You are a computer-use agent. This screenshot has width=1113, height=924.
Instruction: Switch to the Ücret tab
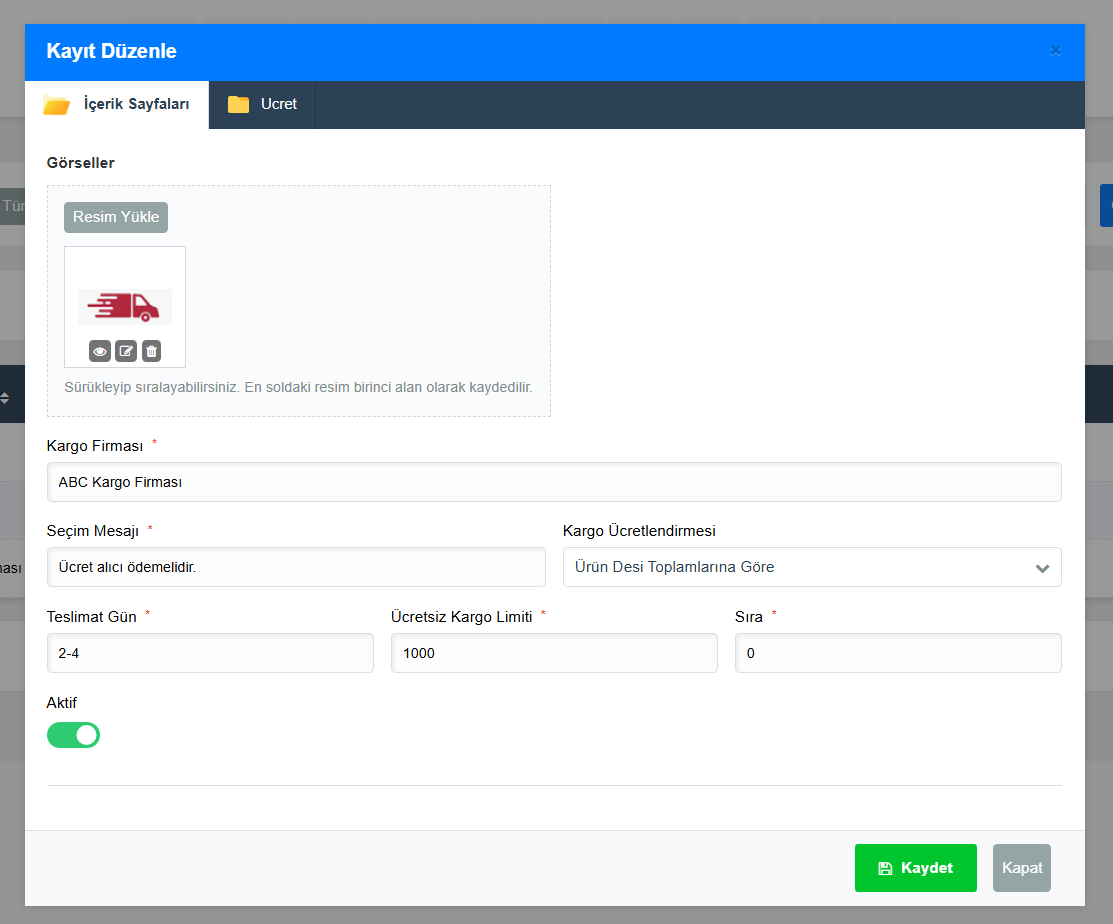[x=263, y=104]
